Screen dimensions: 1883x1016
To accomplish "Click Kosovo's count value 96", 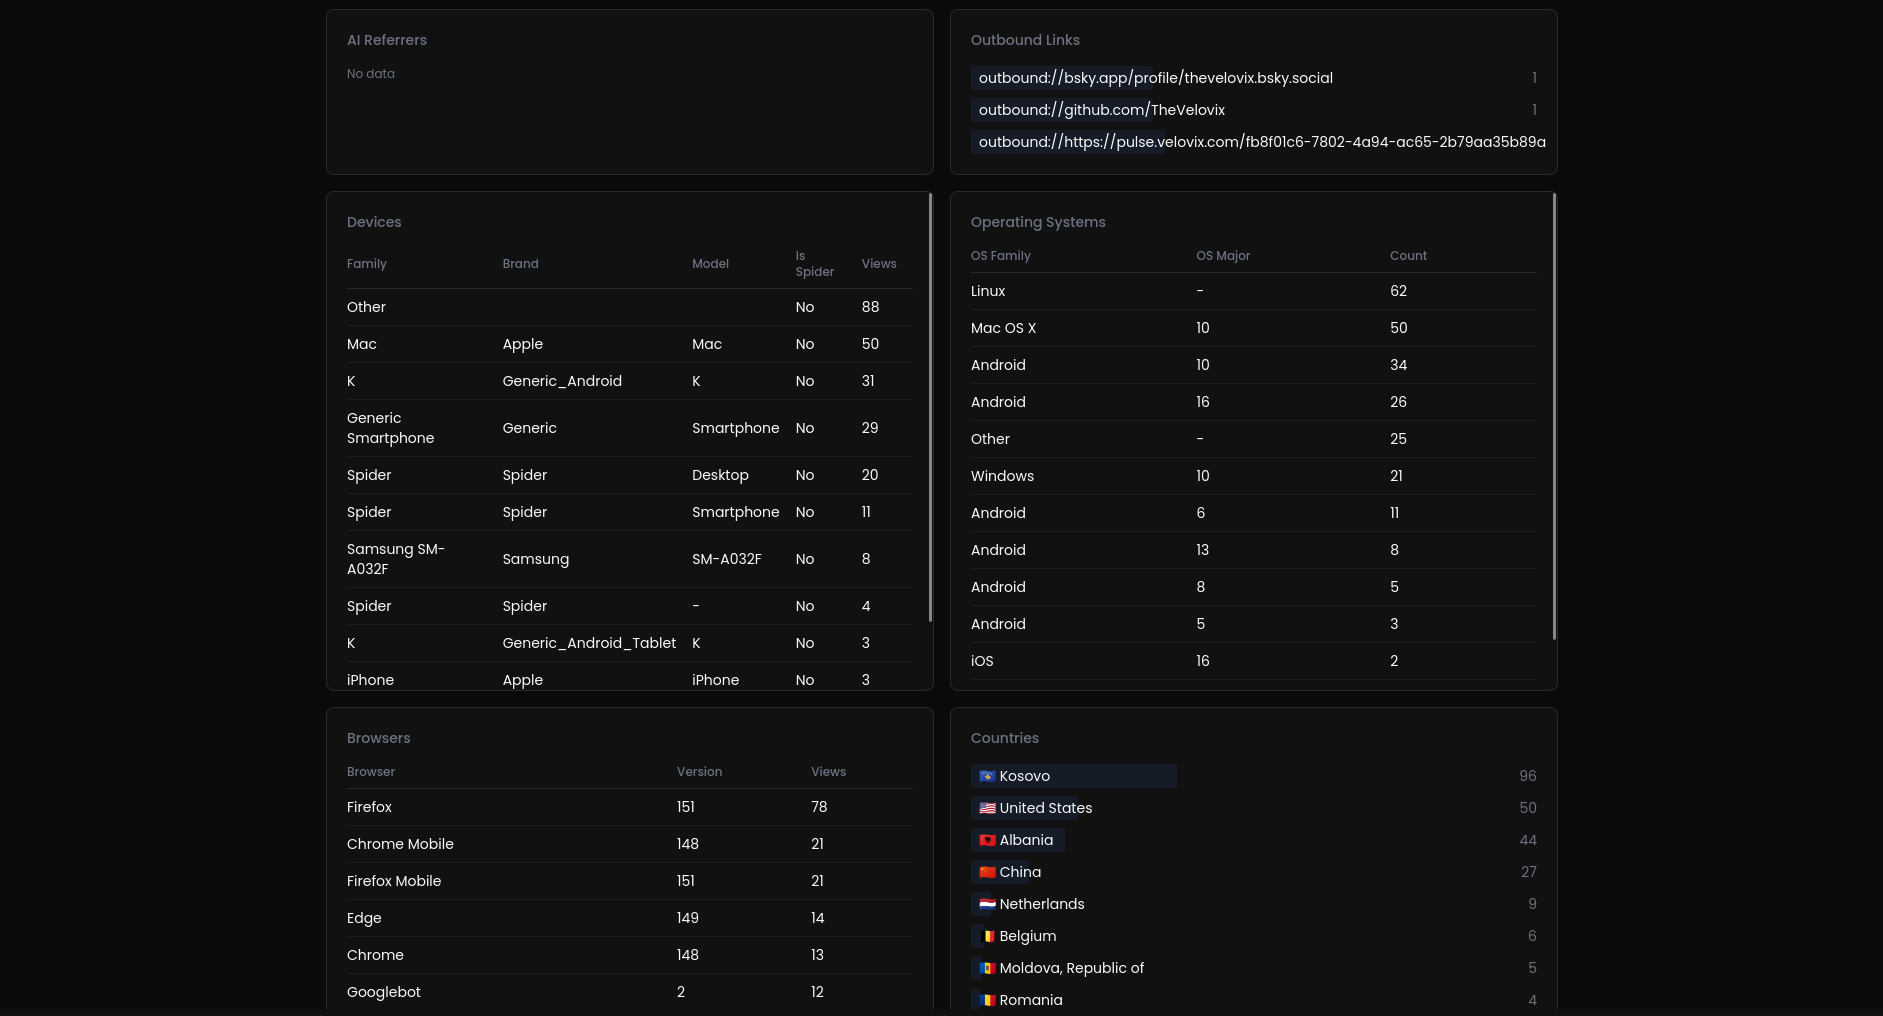I will pyautogui.click(x=1527, y=776).
